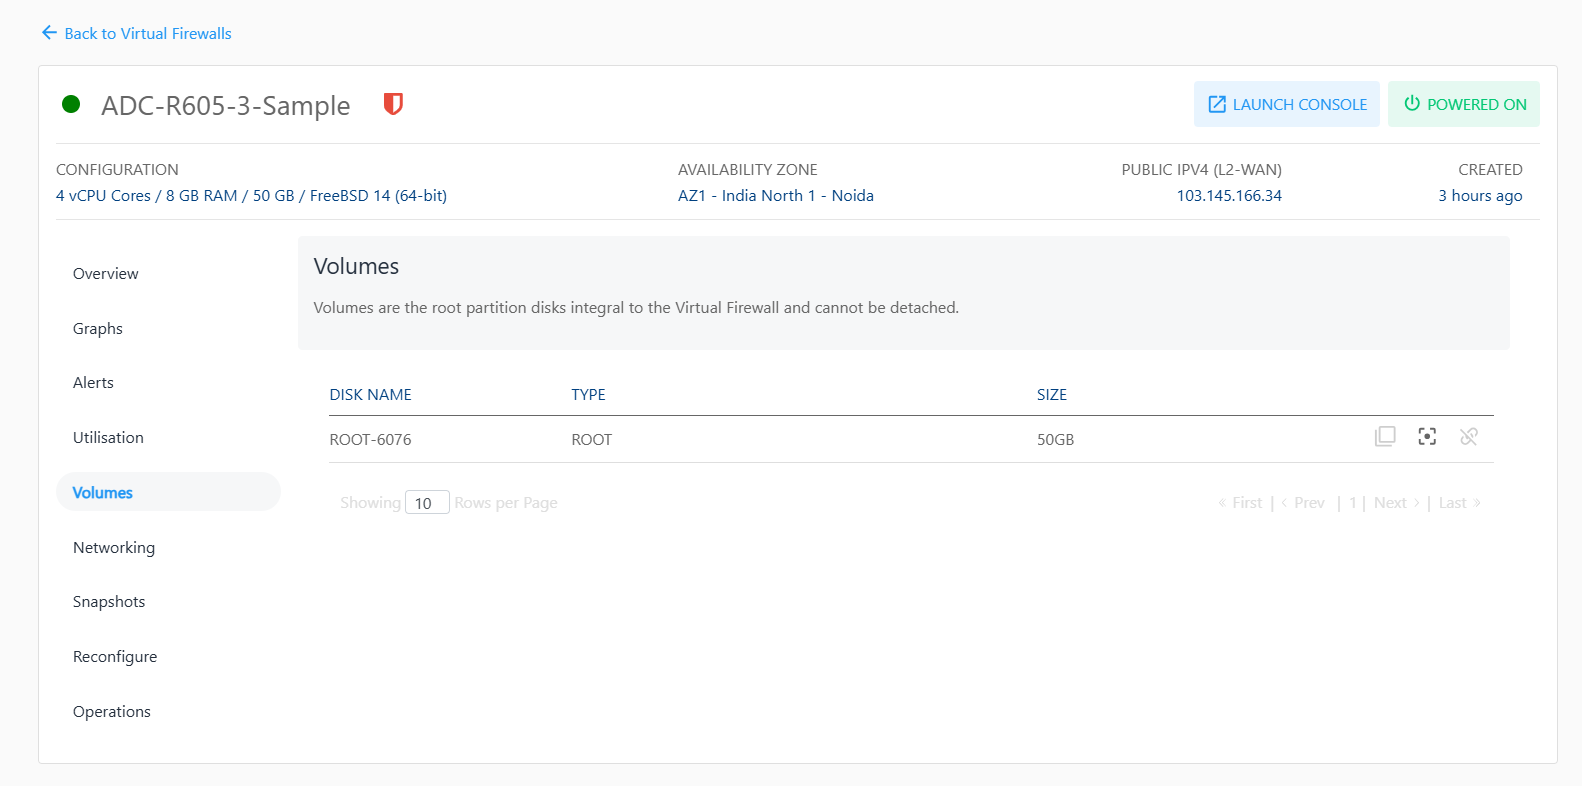This screenshot has height=786, width=1582.
Task: Click the back arrow icon at top
Action: pos(49,33)
